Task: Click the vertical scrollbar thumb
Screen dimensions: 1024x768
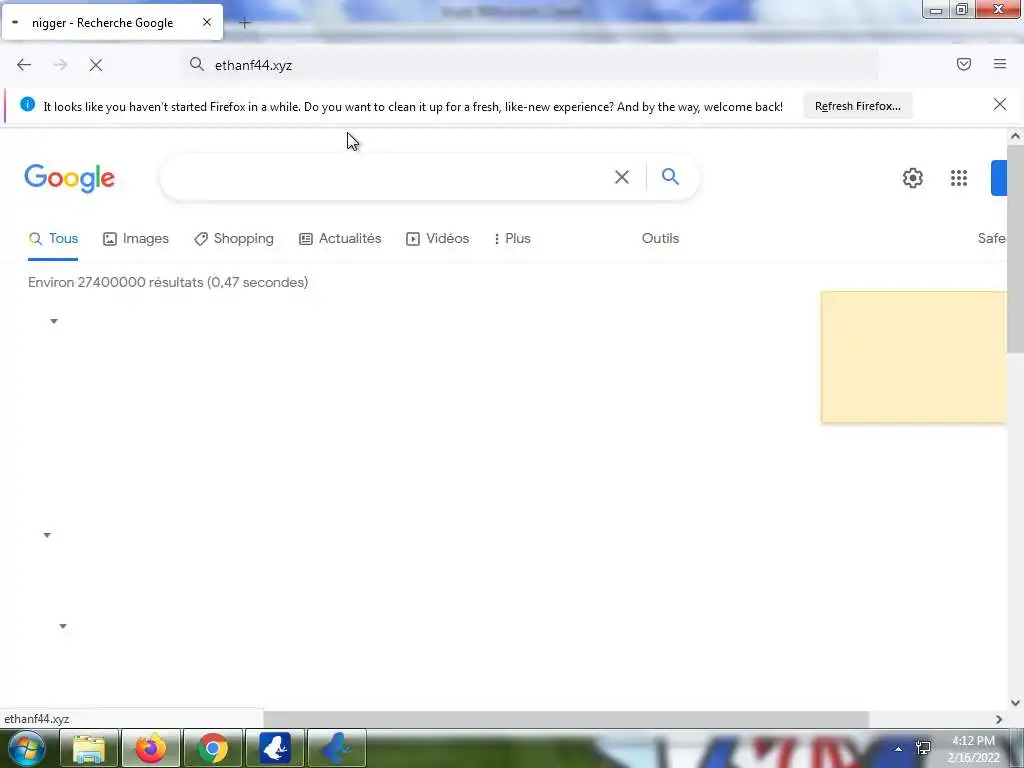Action: (x=1015, y=249)
